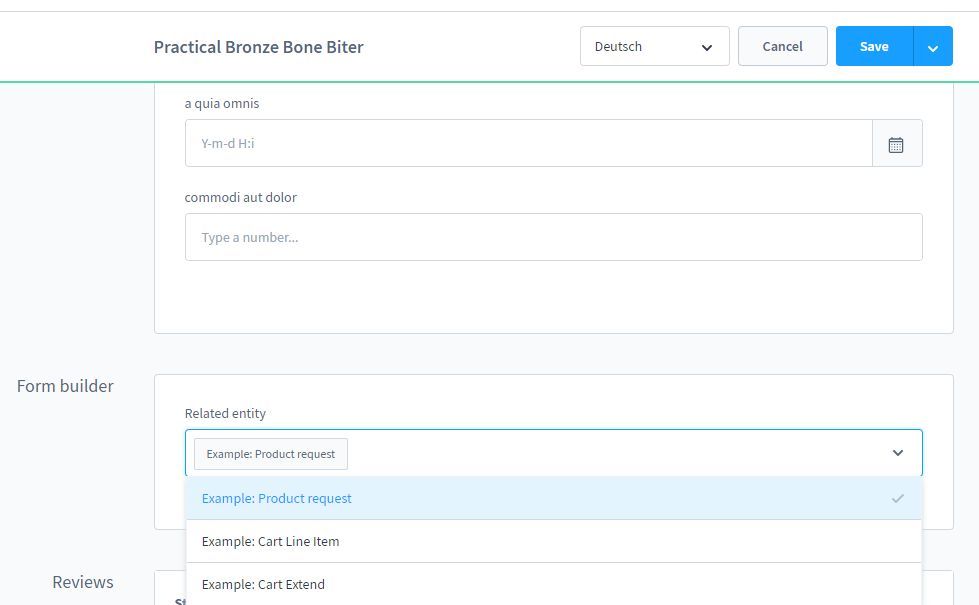The height and width of the screenshot is (605, 979).
Task: Click the checkmark beside selected Product request option
Action: [897, 498]
